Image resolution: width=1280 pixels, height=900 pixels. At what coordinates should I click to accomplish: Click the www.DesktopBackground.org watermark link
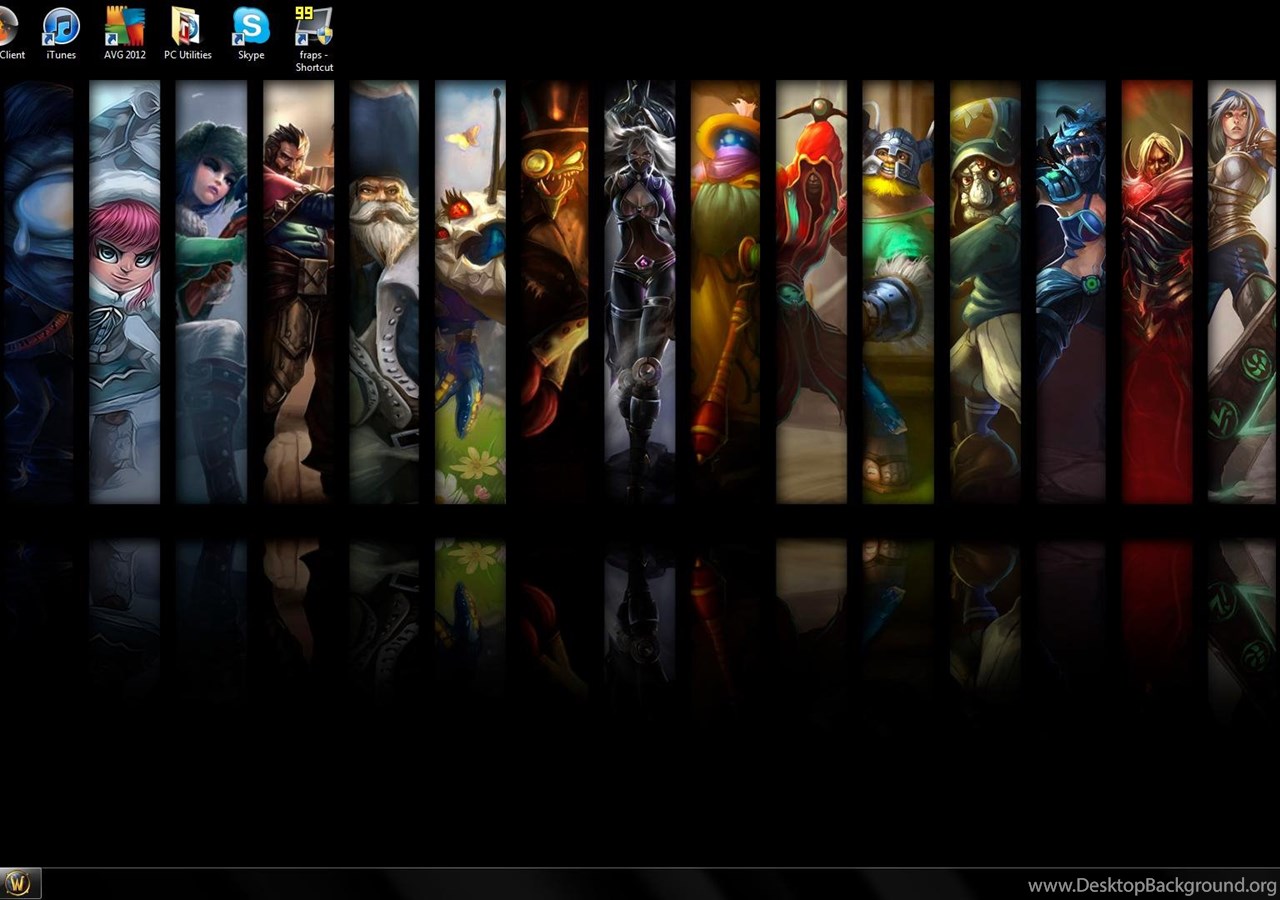coord(1152,885)
